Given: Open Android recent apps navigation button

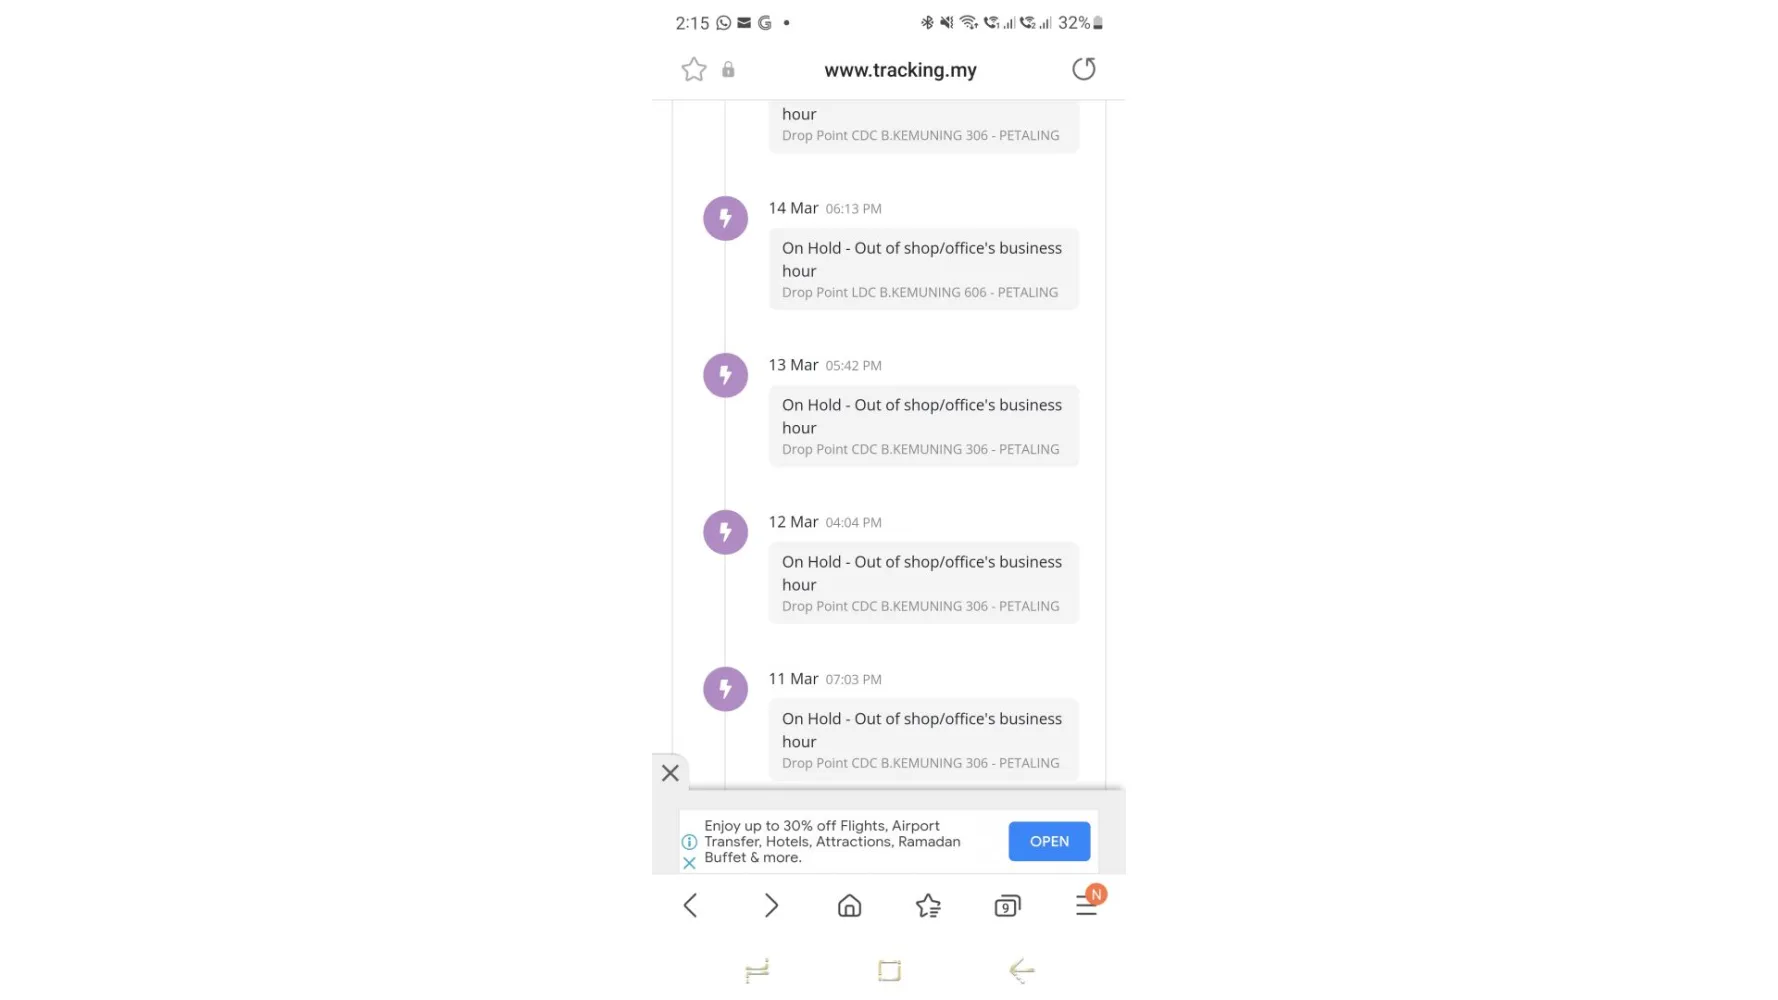Looking at the screenshot, I should 757,970.
